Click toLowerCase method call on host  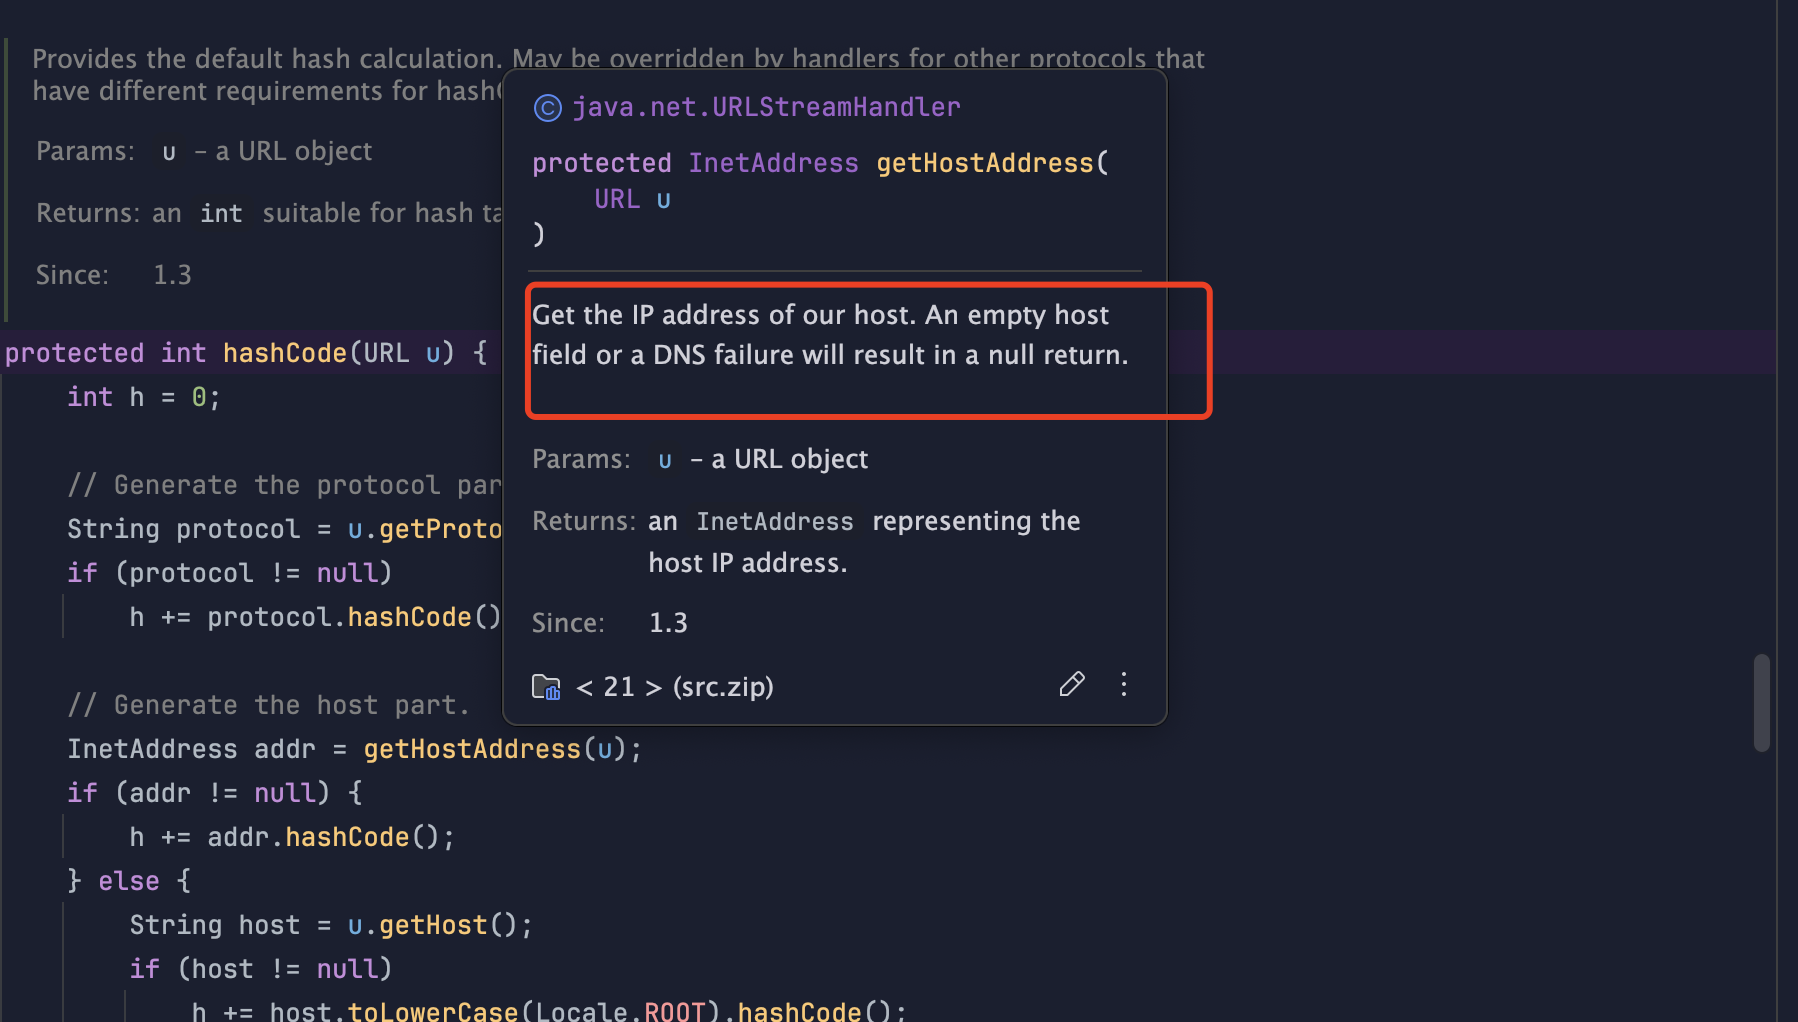point(432,1011)
